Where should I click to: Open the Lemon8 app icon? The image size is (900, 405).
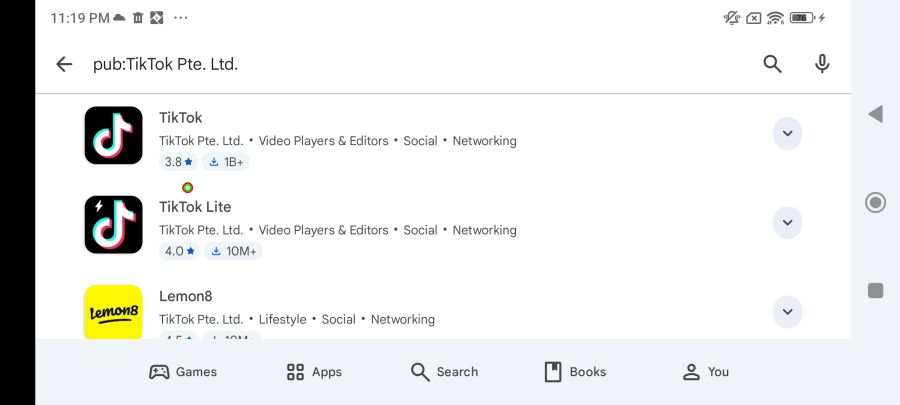point(113,312)
